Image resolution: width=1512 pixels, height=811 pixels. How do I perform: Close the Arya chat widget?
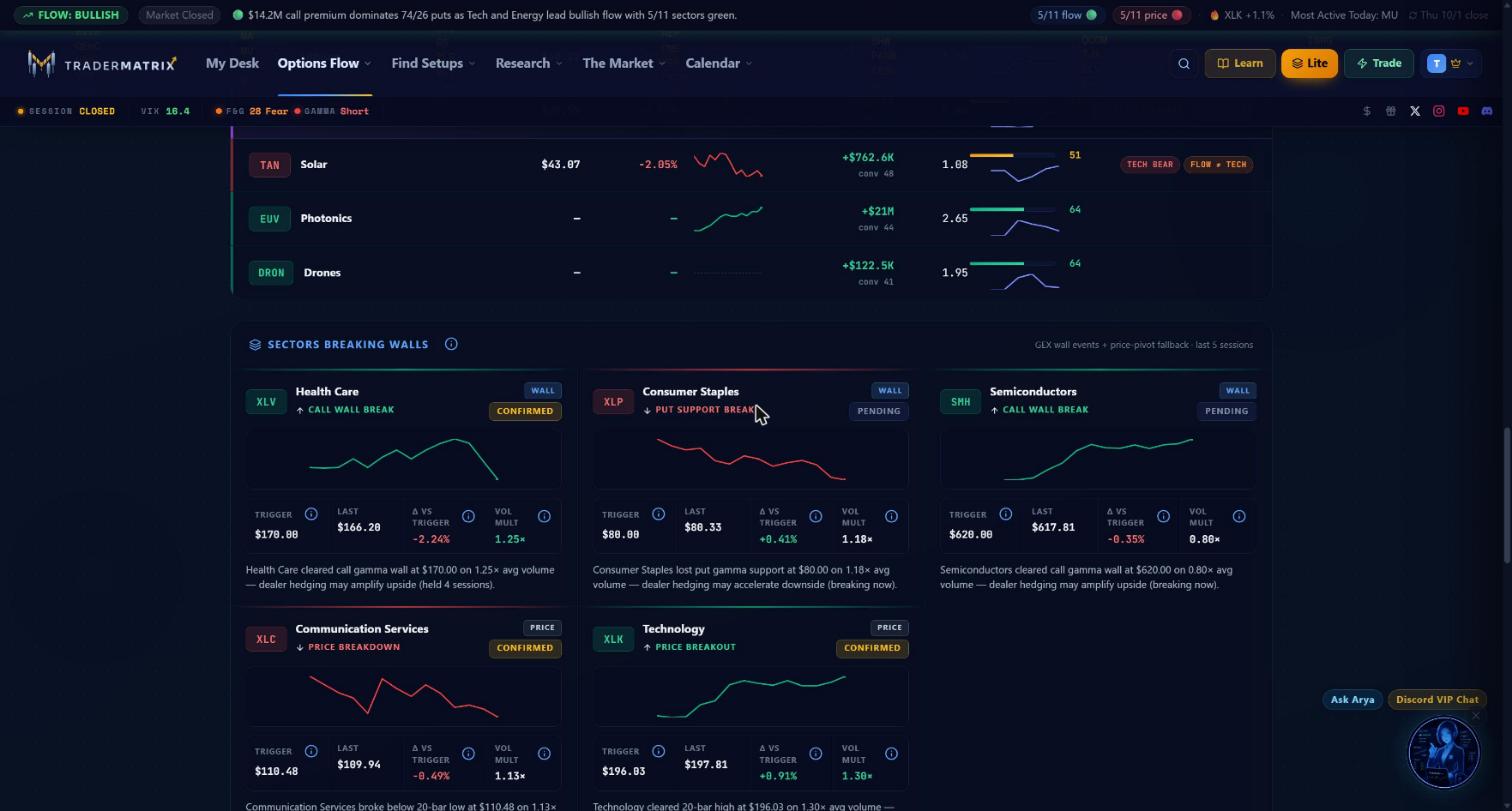pyautogui.click(x=1475, y=715)
